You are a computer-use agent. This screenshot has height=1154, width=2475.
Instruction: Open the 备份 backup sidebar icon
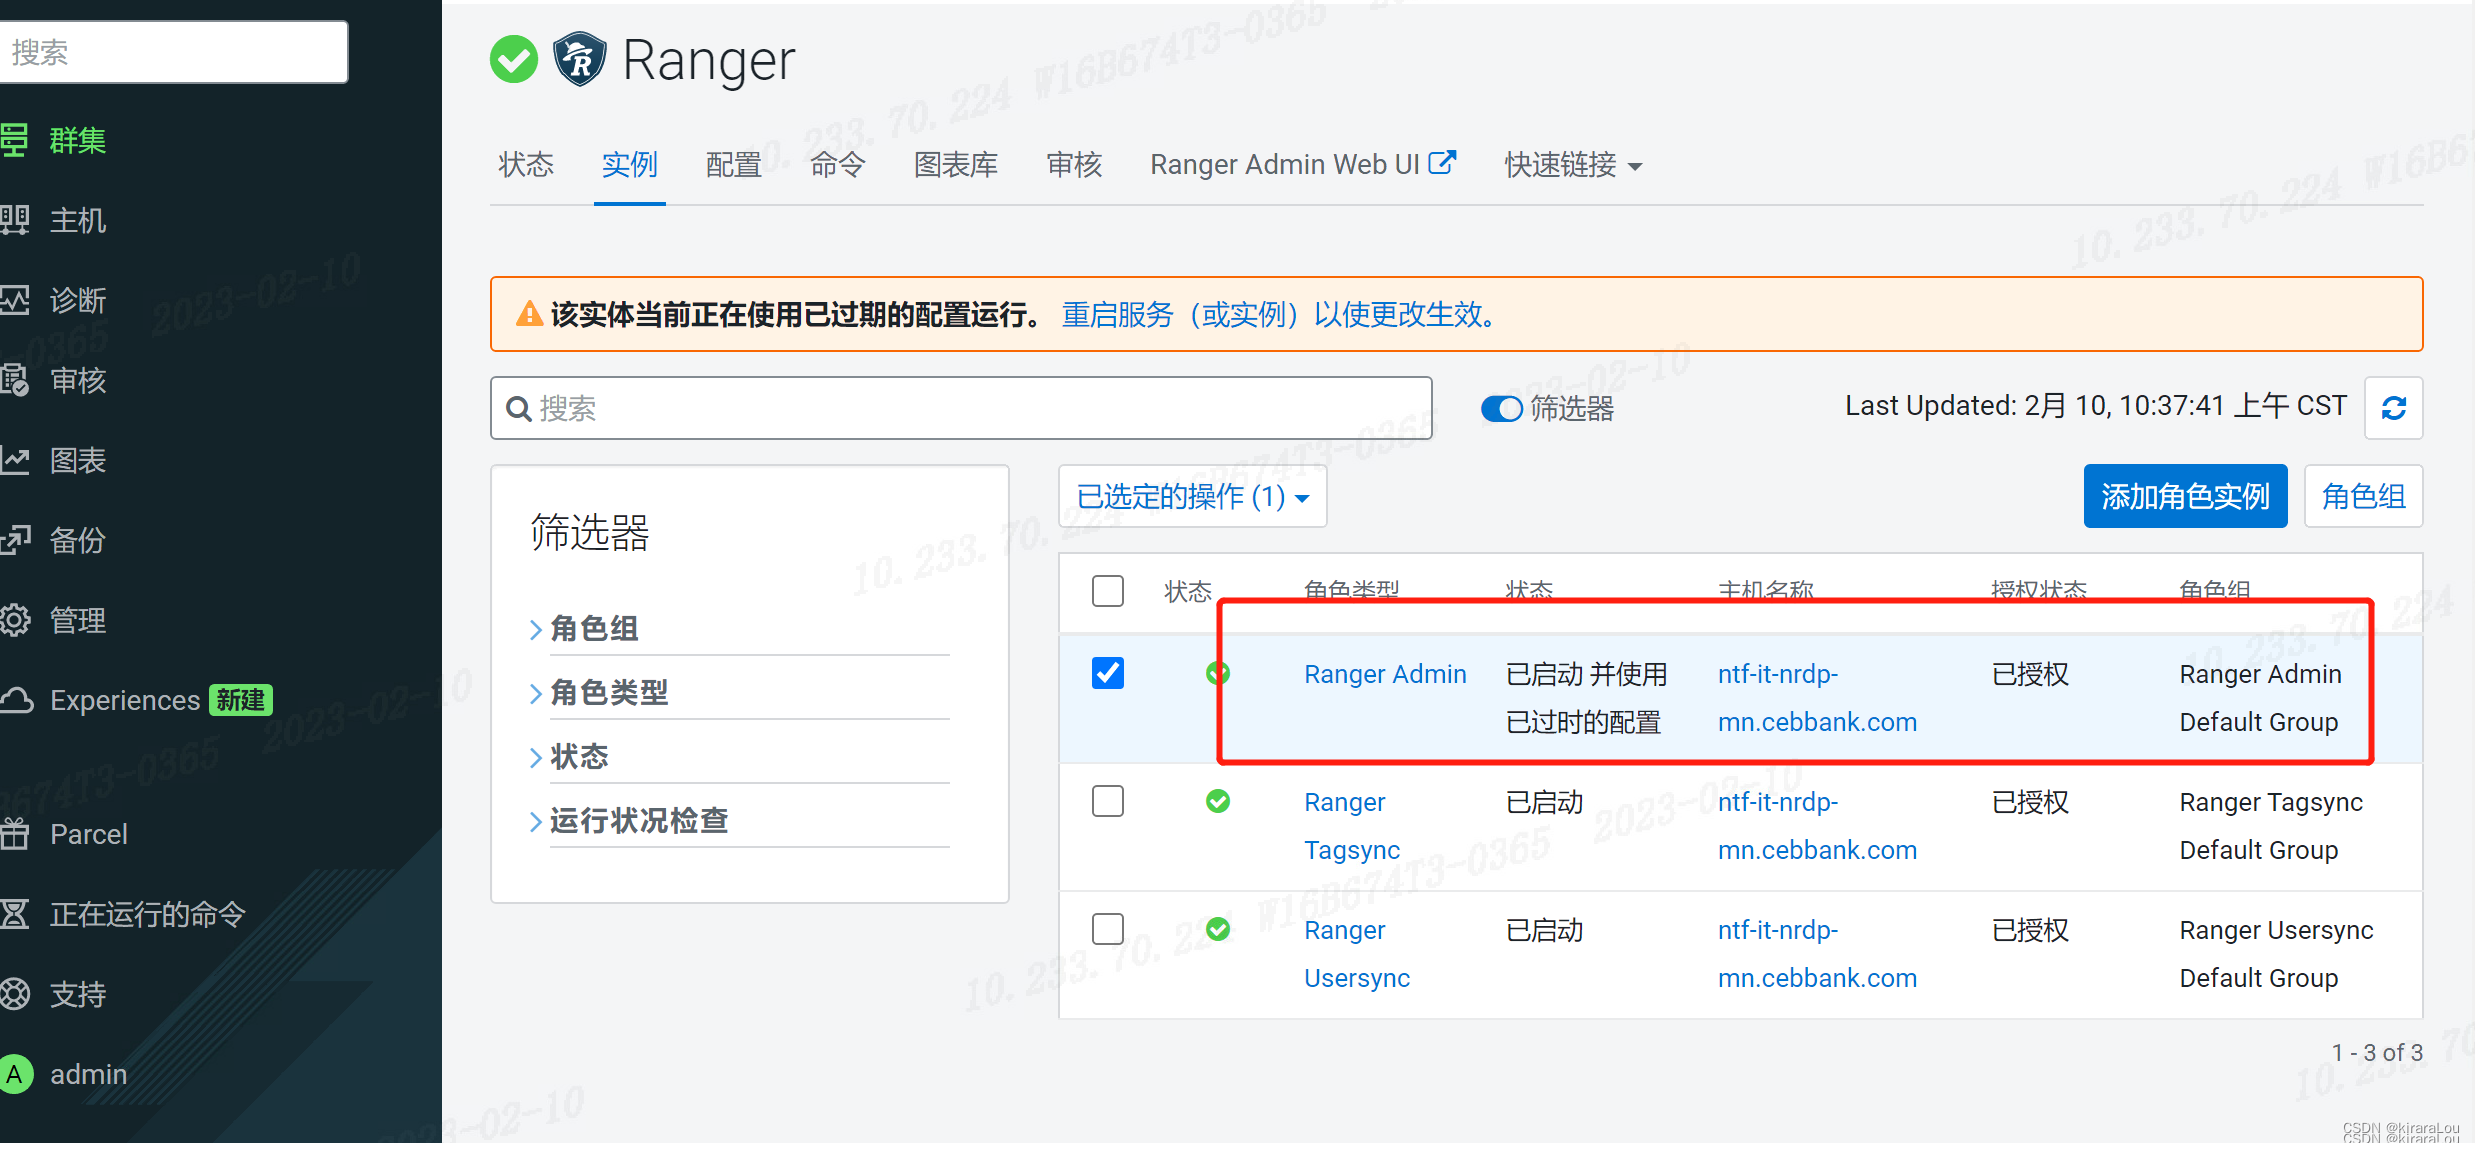pyautogui.click(x=15, y=540)
